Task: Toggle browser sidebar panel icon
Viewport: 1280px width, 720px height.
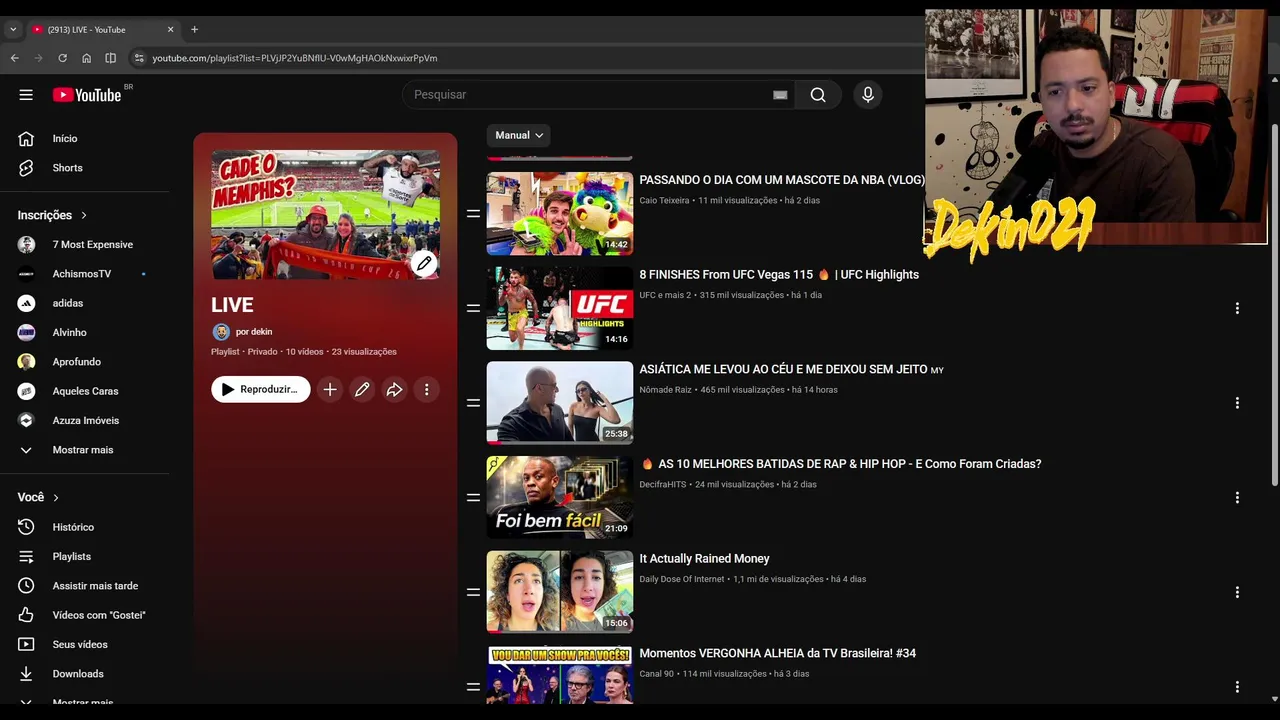Action: pos(110,58)
